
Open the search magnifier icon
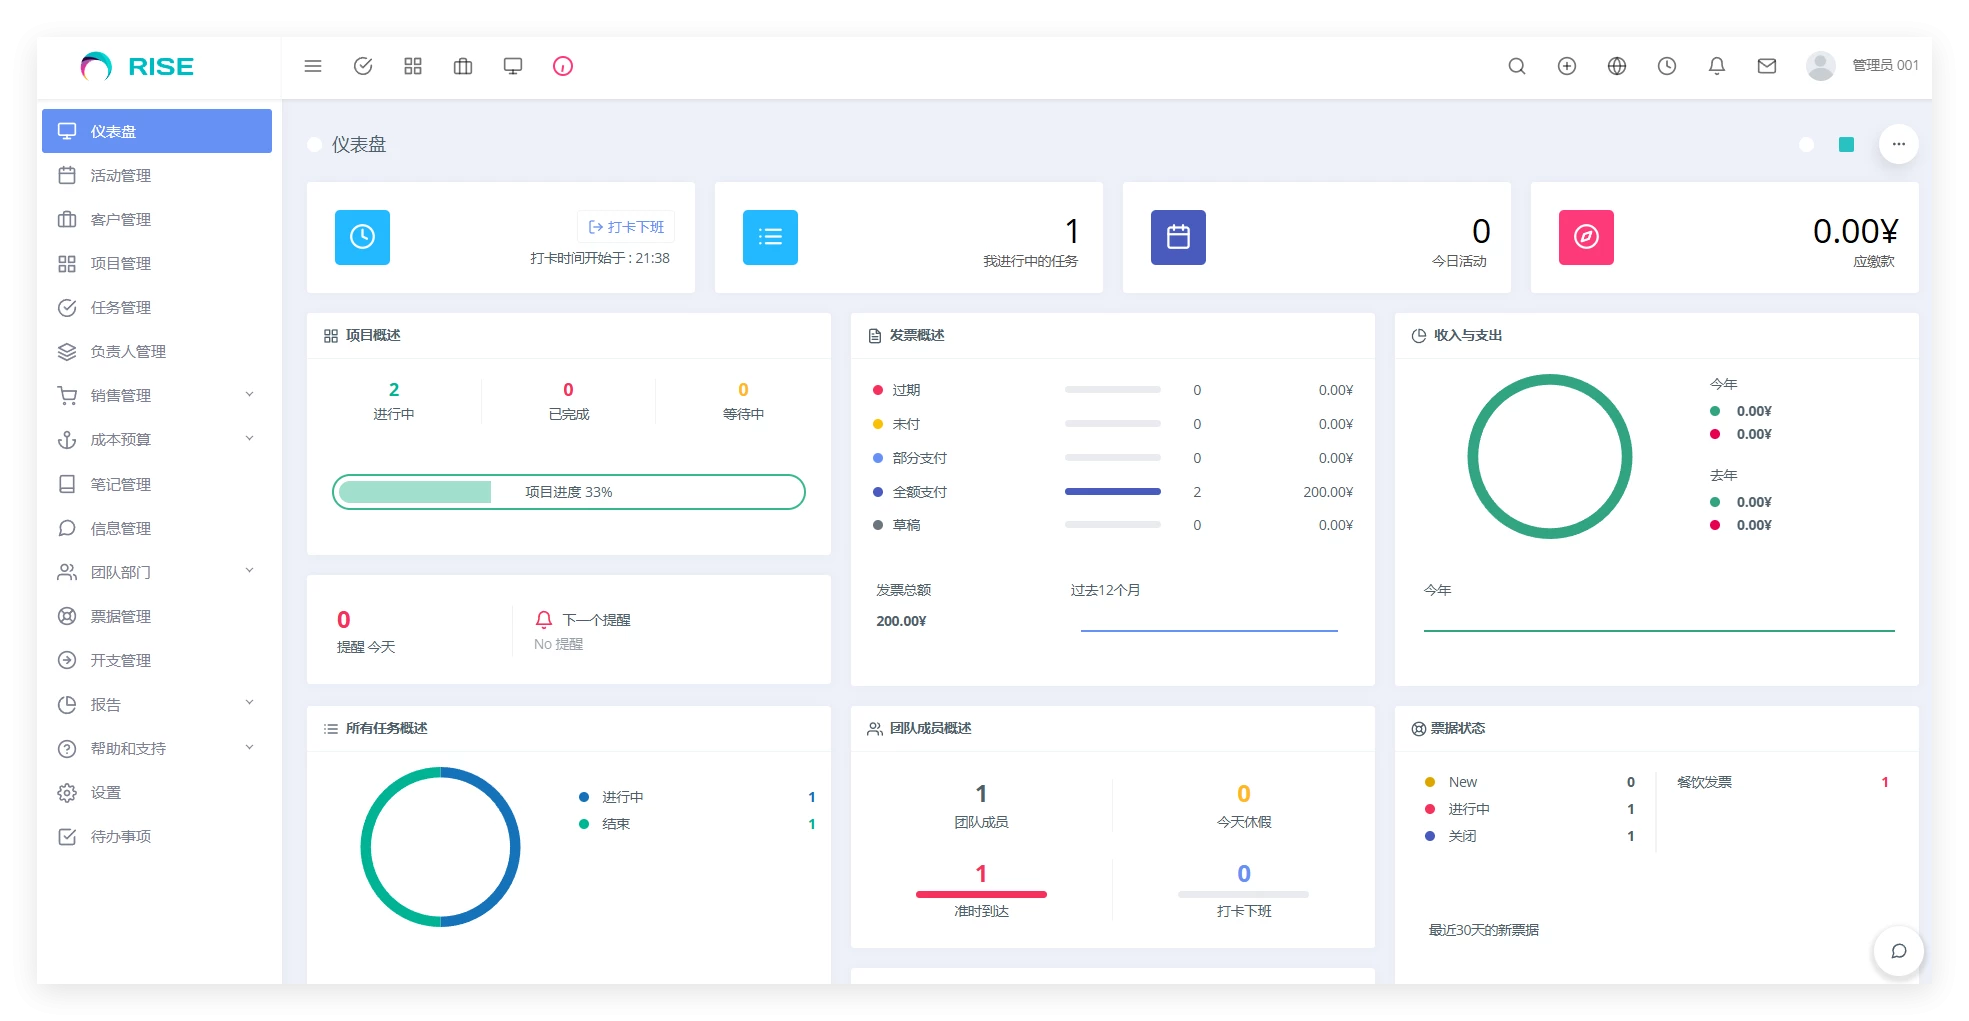click(x=1517, y=66)
